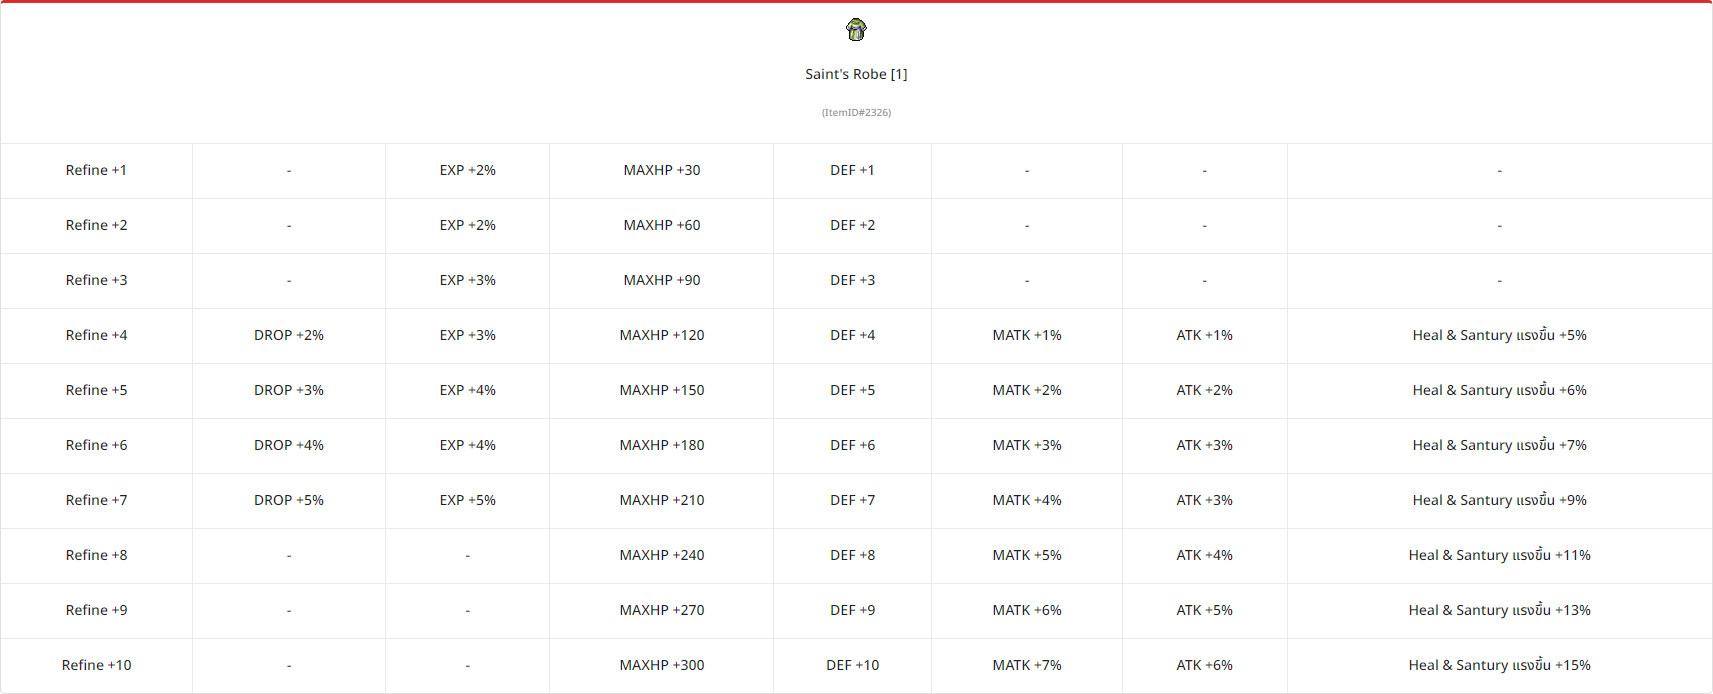Viewport: 1713px width, 694px height.
Task: Click the Heal & Santury +5% cell
Action: click(1499, 336)
